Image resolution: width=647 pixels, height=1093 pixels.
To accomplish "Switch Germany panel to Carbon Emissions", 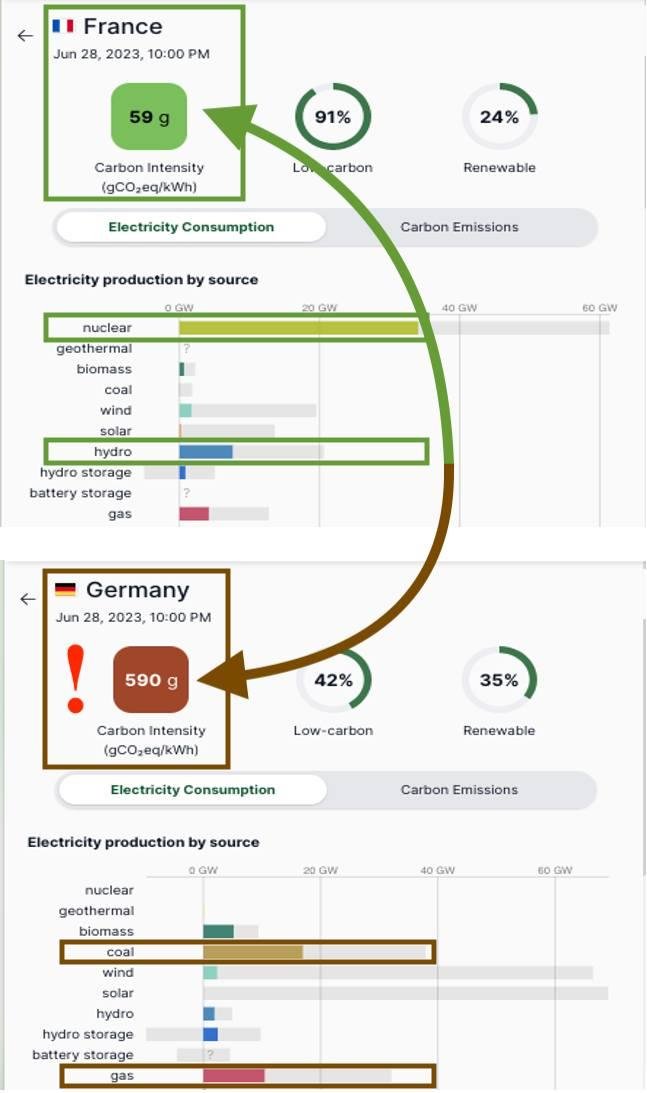I will pos(459,790).
